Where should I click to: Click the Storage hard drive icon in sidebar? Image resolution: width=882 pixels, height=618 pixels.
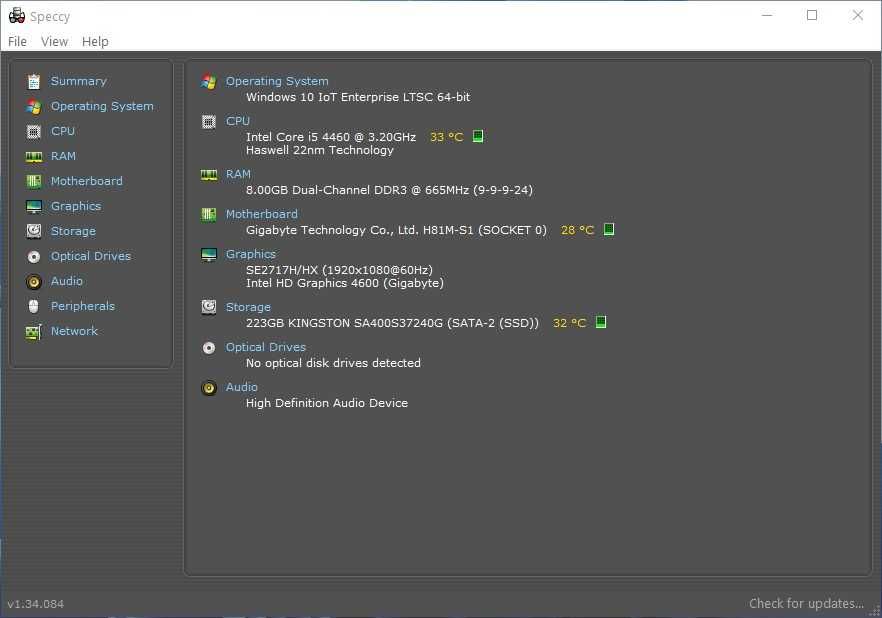[34, 231]
